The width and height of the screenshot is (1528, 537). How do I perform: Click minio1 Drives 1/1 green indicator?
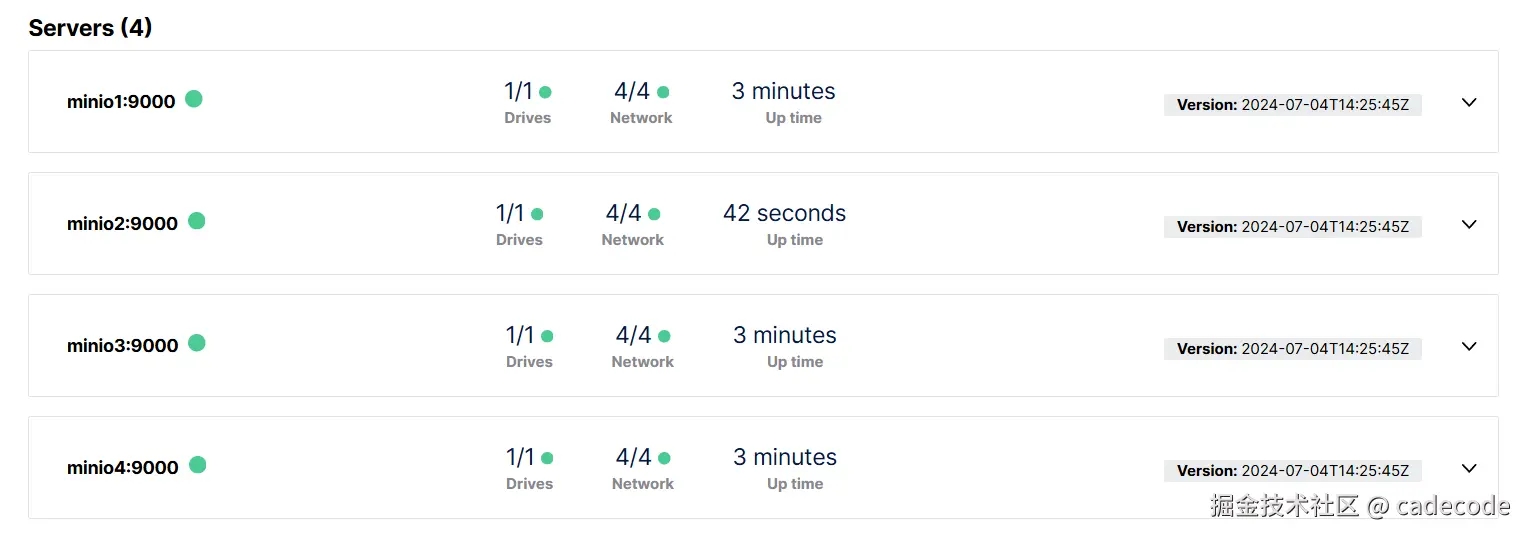(x=545, y=92)
